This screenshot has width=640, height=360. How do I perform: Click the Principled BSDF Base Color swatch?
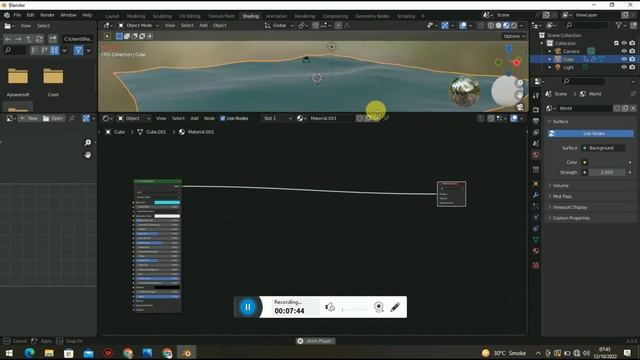pyautogui.click(x=167, y=202)
